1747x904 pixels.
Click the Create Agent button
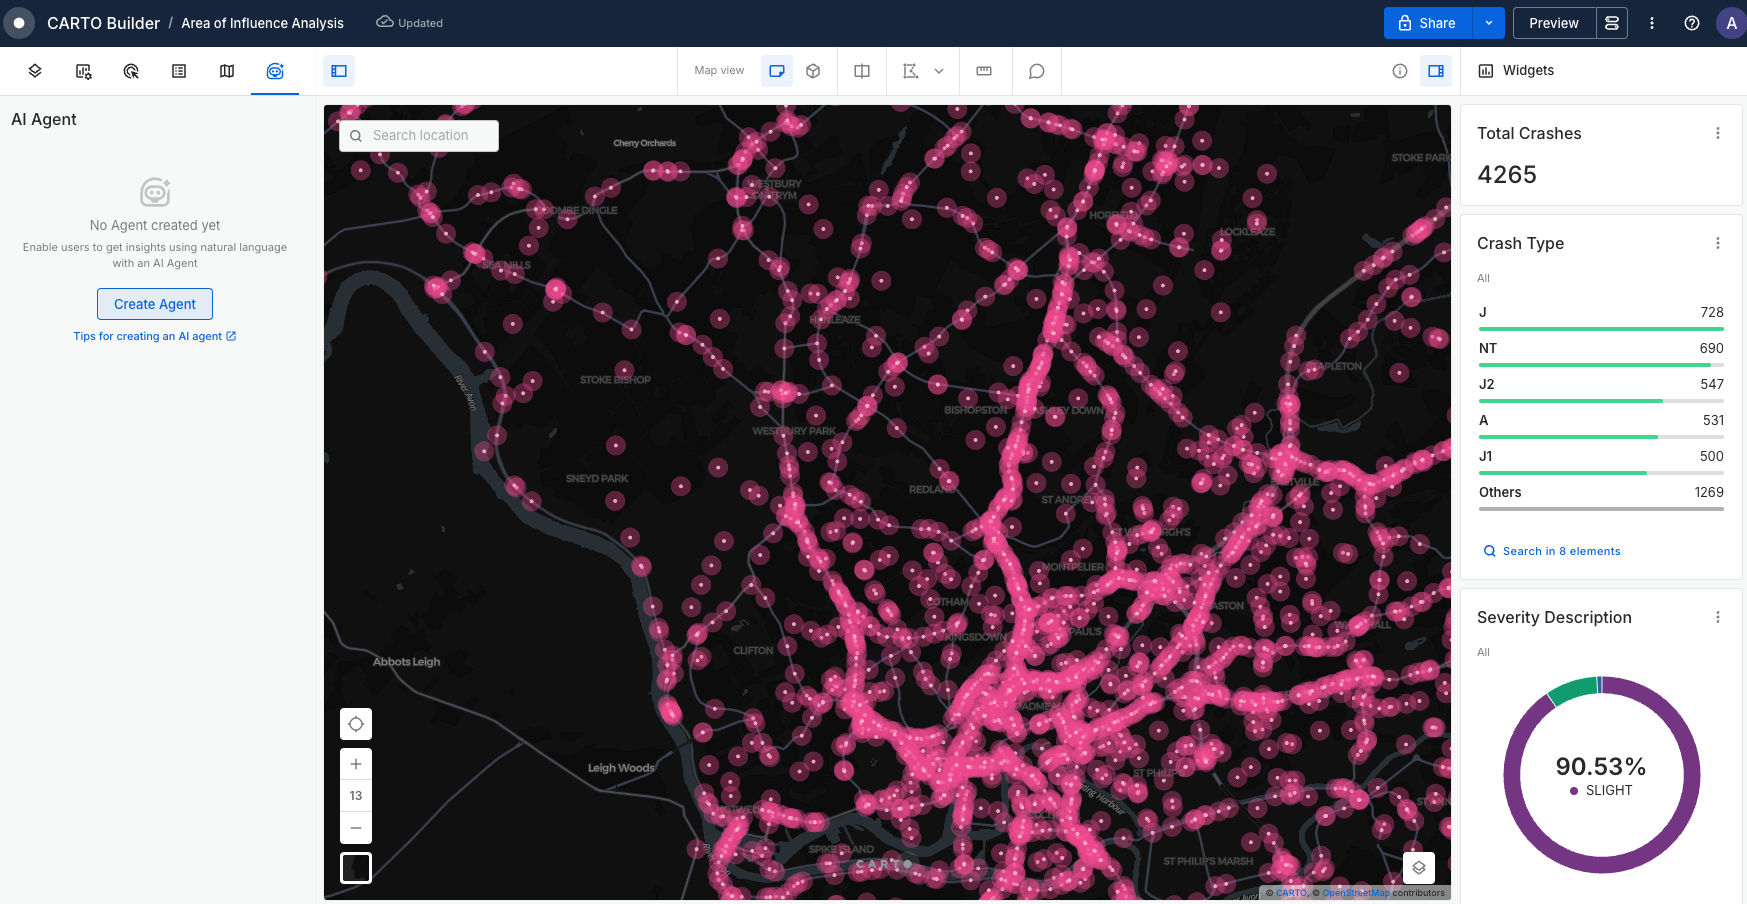pos(155,304)
